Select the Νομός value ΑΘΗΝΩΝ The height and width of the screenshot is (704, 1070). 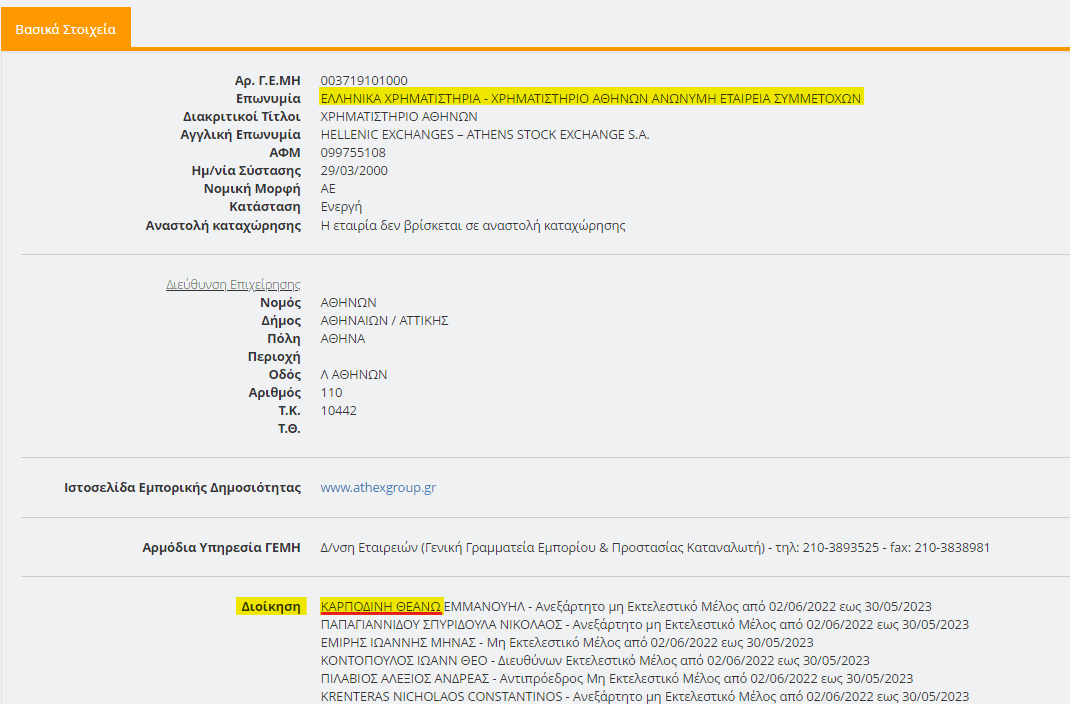(x=349, y=302)
